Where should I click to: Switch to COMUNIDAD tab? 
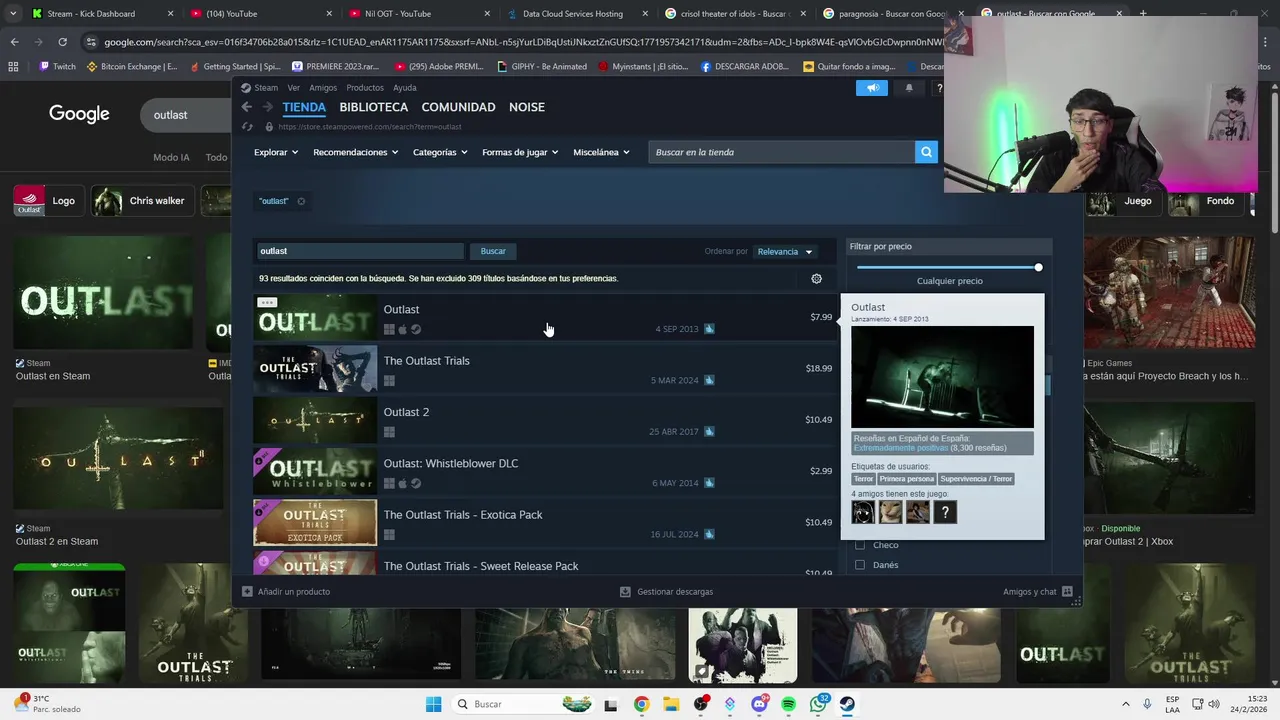pos(458,107)
